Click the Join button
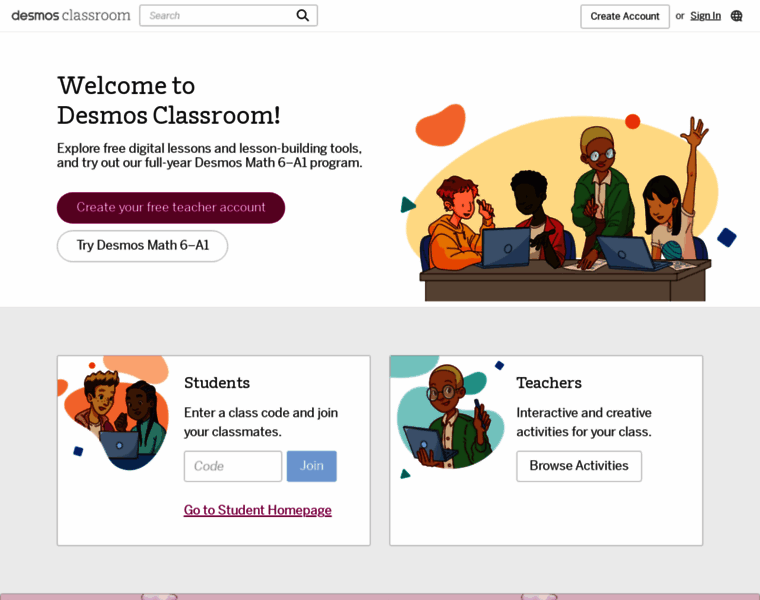Screen dimensions: 760x600 click(x=312, y=466)
